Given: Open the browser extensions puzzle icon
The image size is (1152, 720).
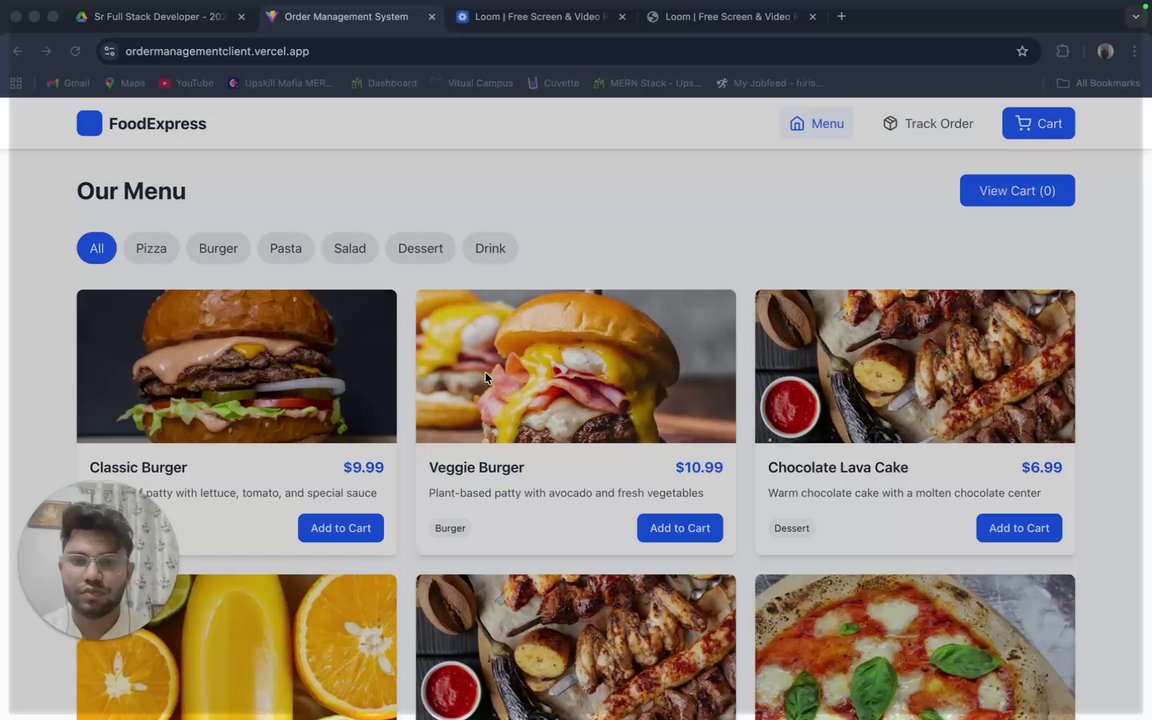Looking at the screenshot, I should (1062, 51).
